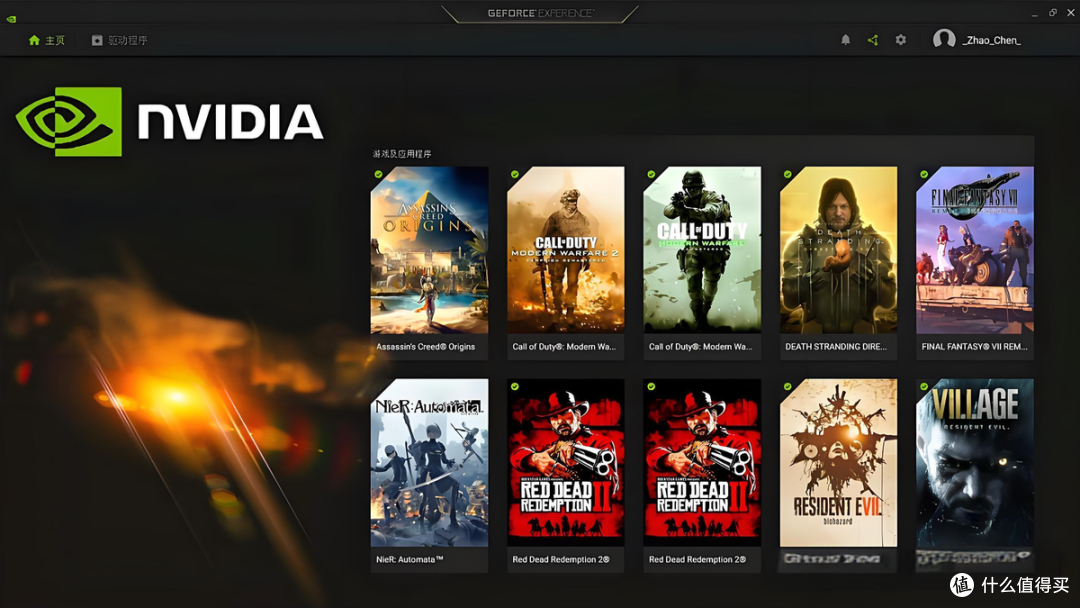Screen dimensions: 1080x608
Task: Click the green checkmark badge on Death Stranding
Action: (x=788, y=174)
